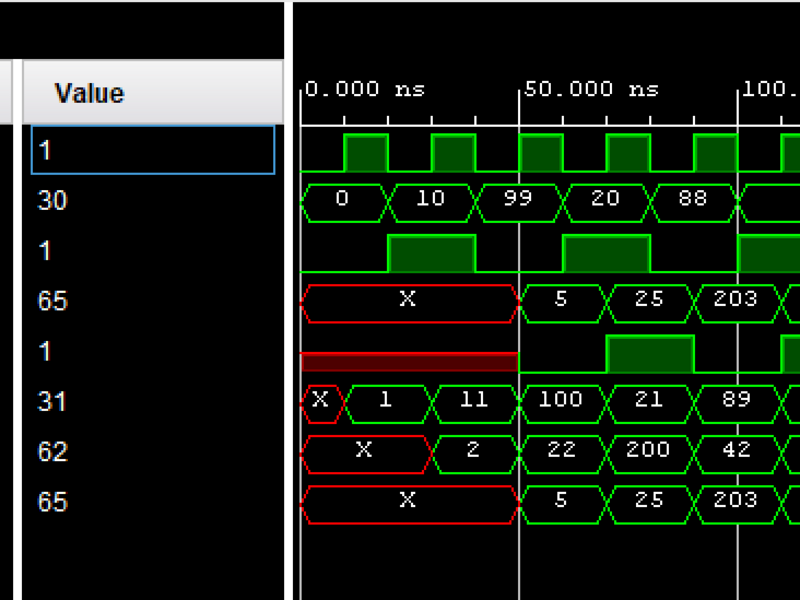Select the value cell reading 62
800x600 pixels.
click(x=53, y=452)
